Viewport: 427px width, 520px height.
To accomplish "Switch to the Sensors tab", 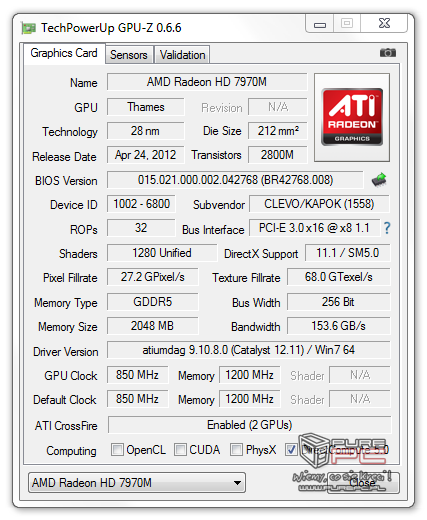I will 129,55.
